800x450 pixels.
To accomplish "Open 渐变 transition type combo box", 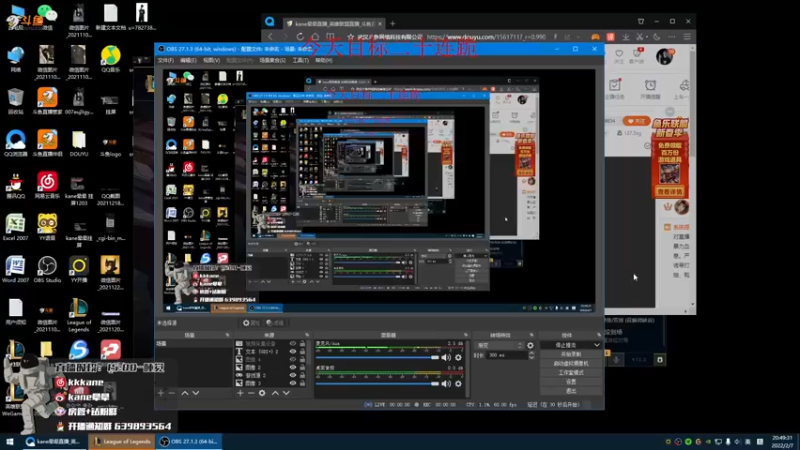I will (x=499, y=345).
